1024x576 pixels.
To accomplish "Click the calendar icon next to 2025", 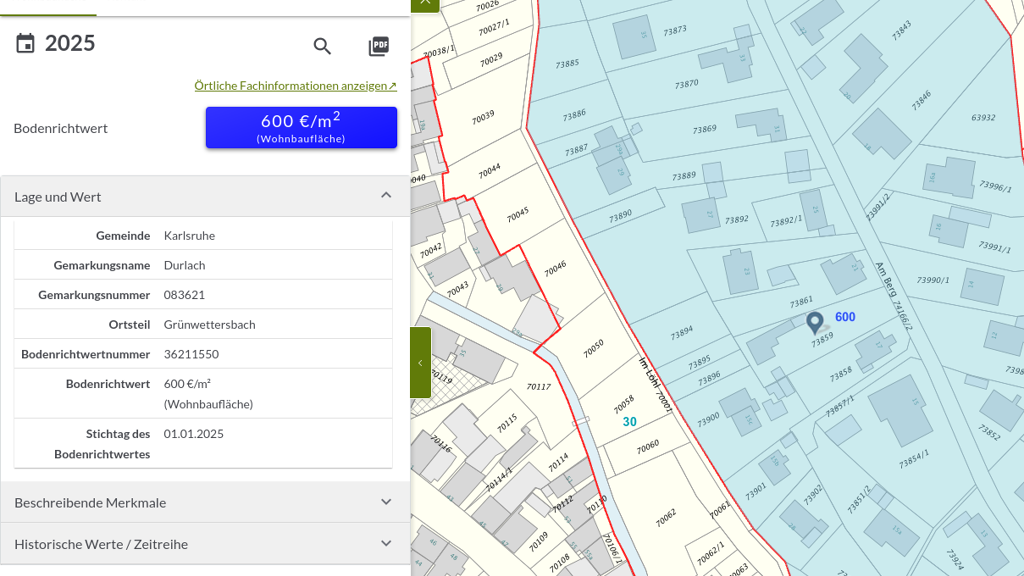I will [25, 43].
